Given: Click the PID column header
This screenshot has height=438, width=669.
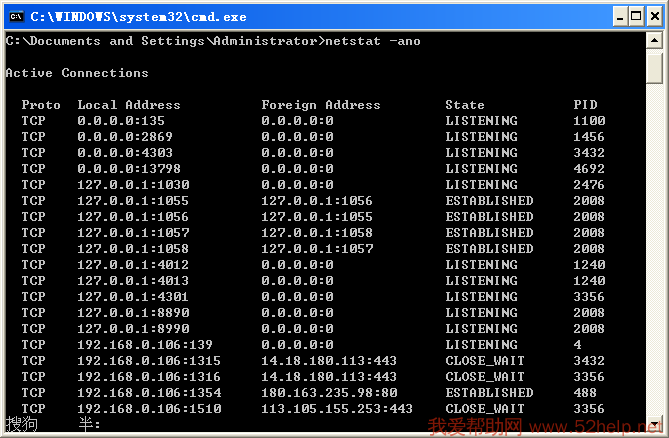Looking at the screenshot, I should click(585, 105).
